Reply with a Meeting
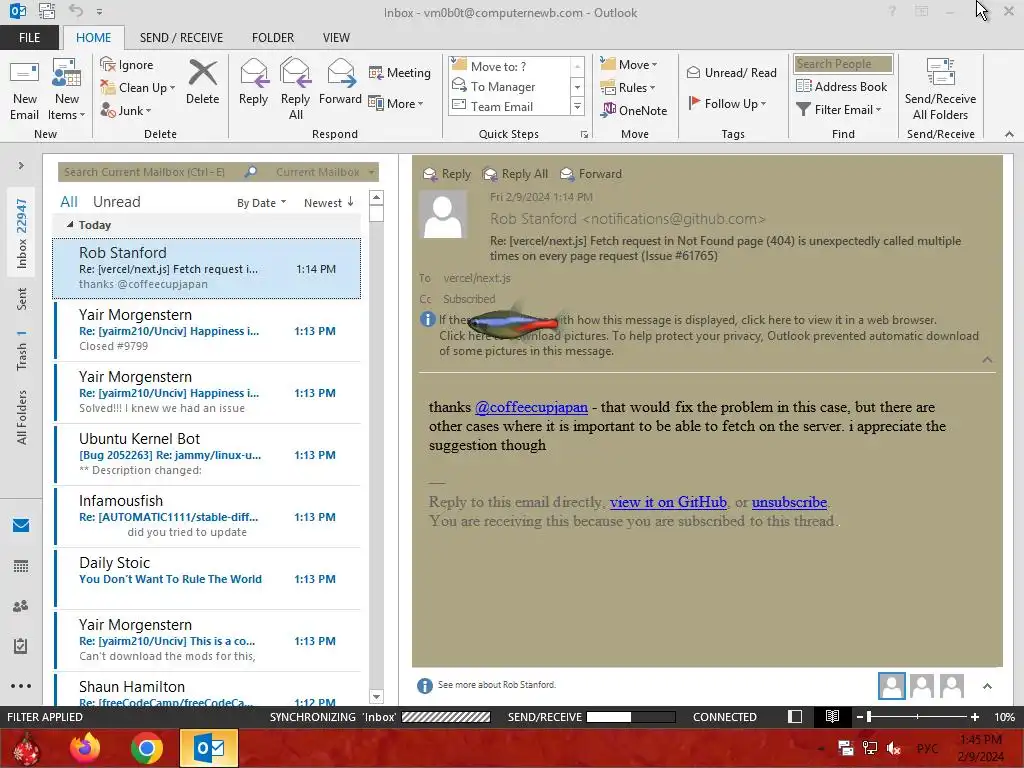Screen dimensions: 1024x768 (x=400, y=72)
